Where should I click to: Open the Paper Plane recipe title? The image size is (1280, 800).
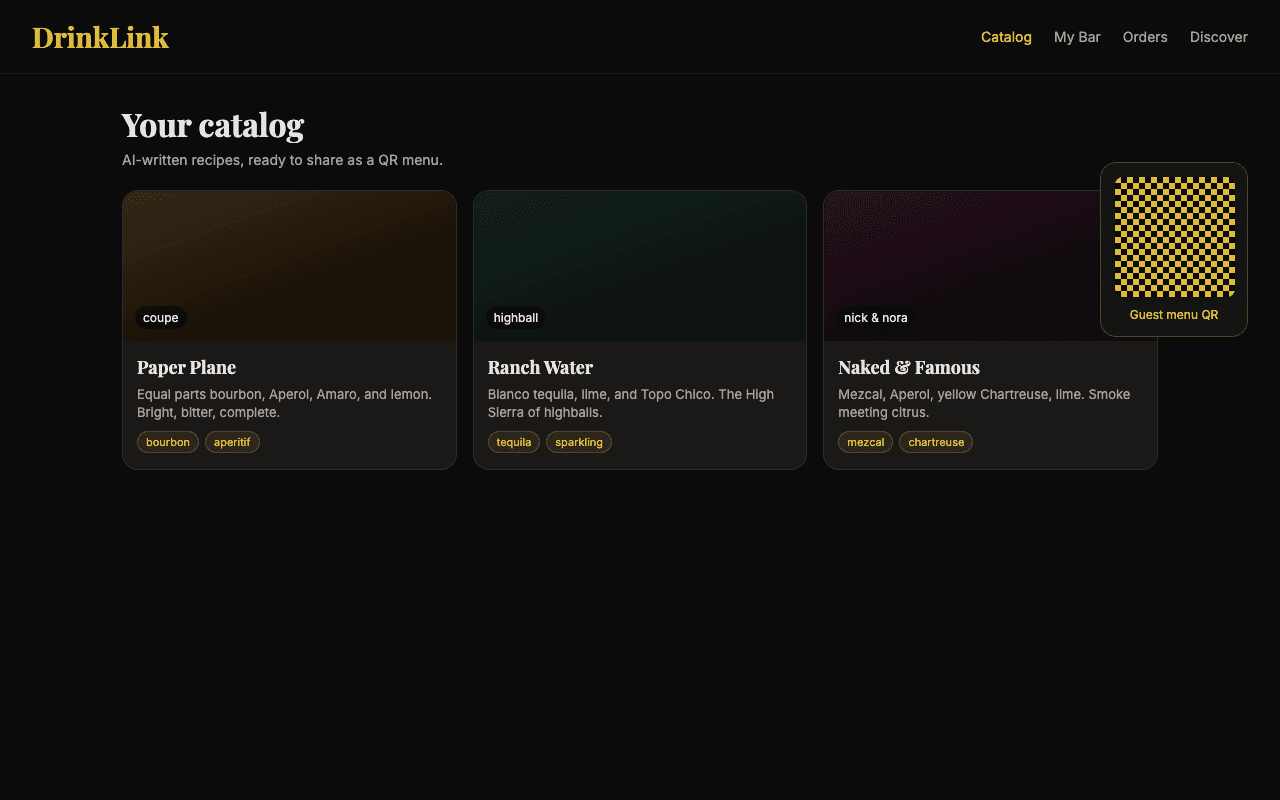tap(186, 367)
